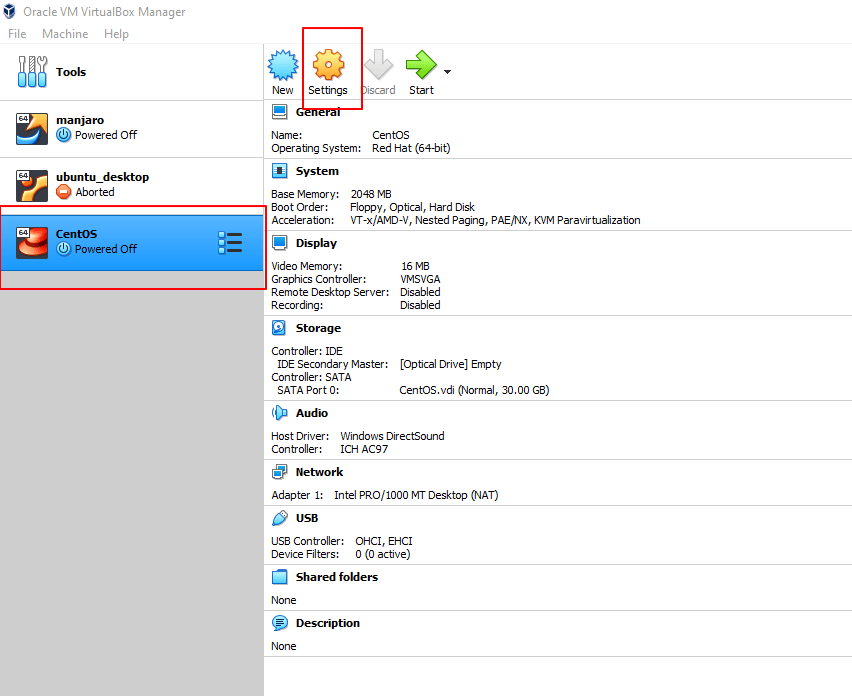Open the System section heading
Viewport: 852px width, 696px height.
[x=317, y=171]
